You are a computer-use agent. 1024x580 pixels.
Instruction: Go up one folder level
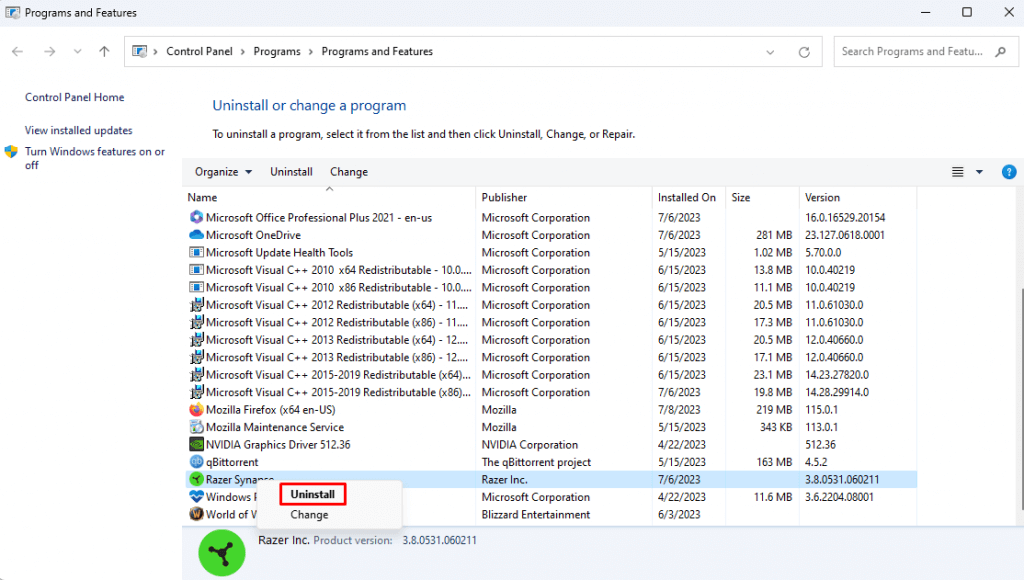click(x=104, y=52)
